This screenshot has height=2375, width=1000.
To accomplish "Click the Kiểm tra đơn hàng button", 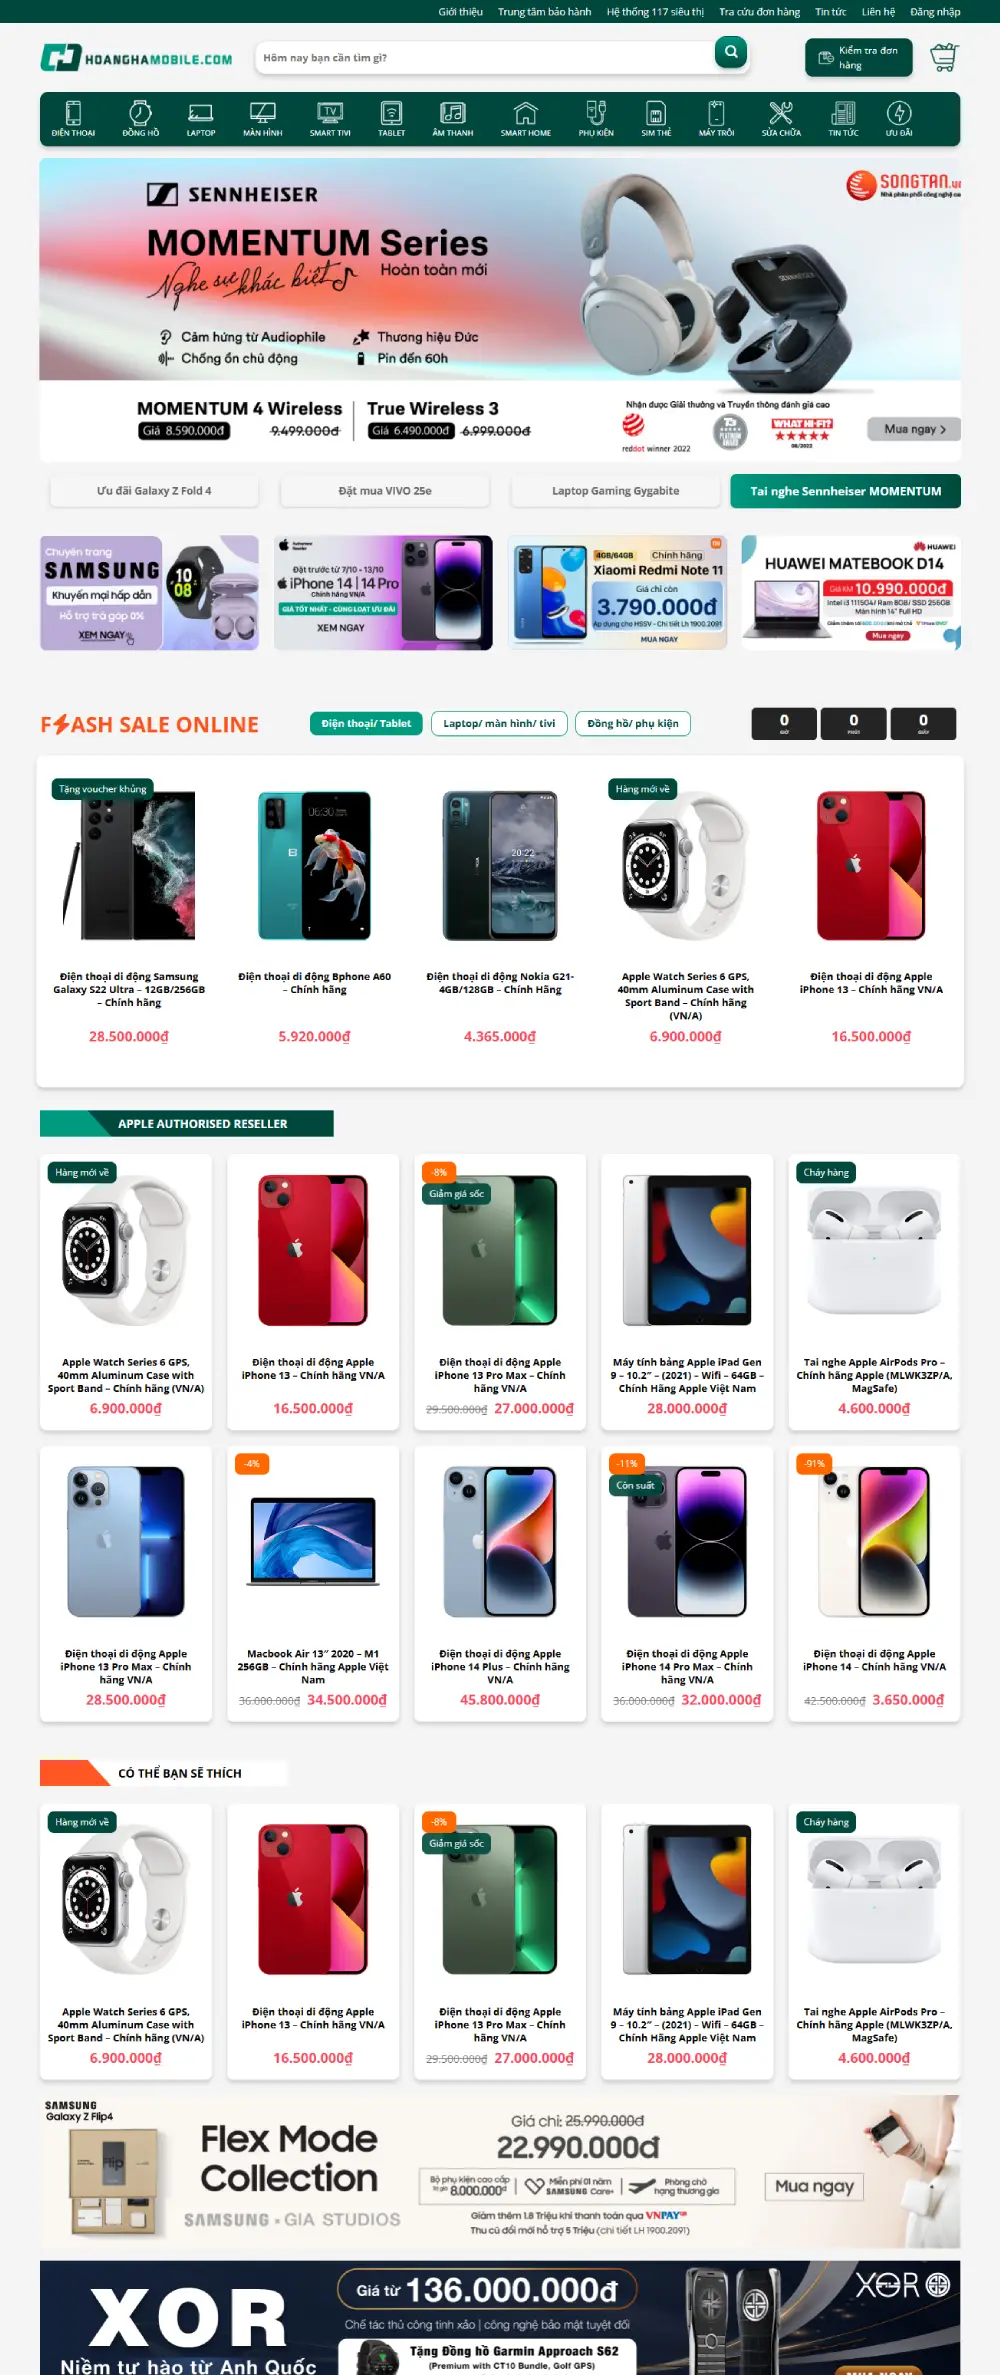I will [859, 57].
